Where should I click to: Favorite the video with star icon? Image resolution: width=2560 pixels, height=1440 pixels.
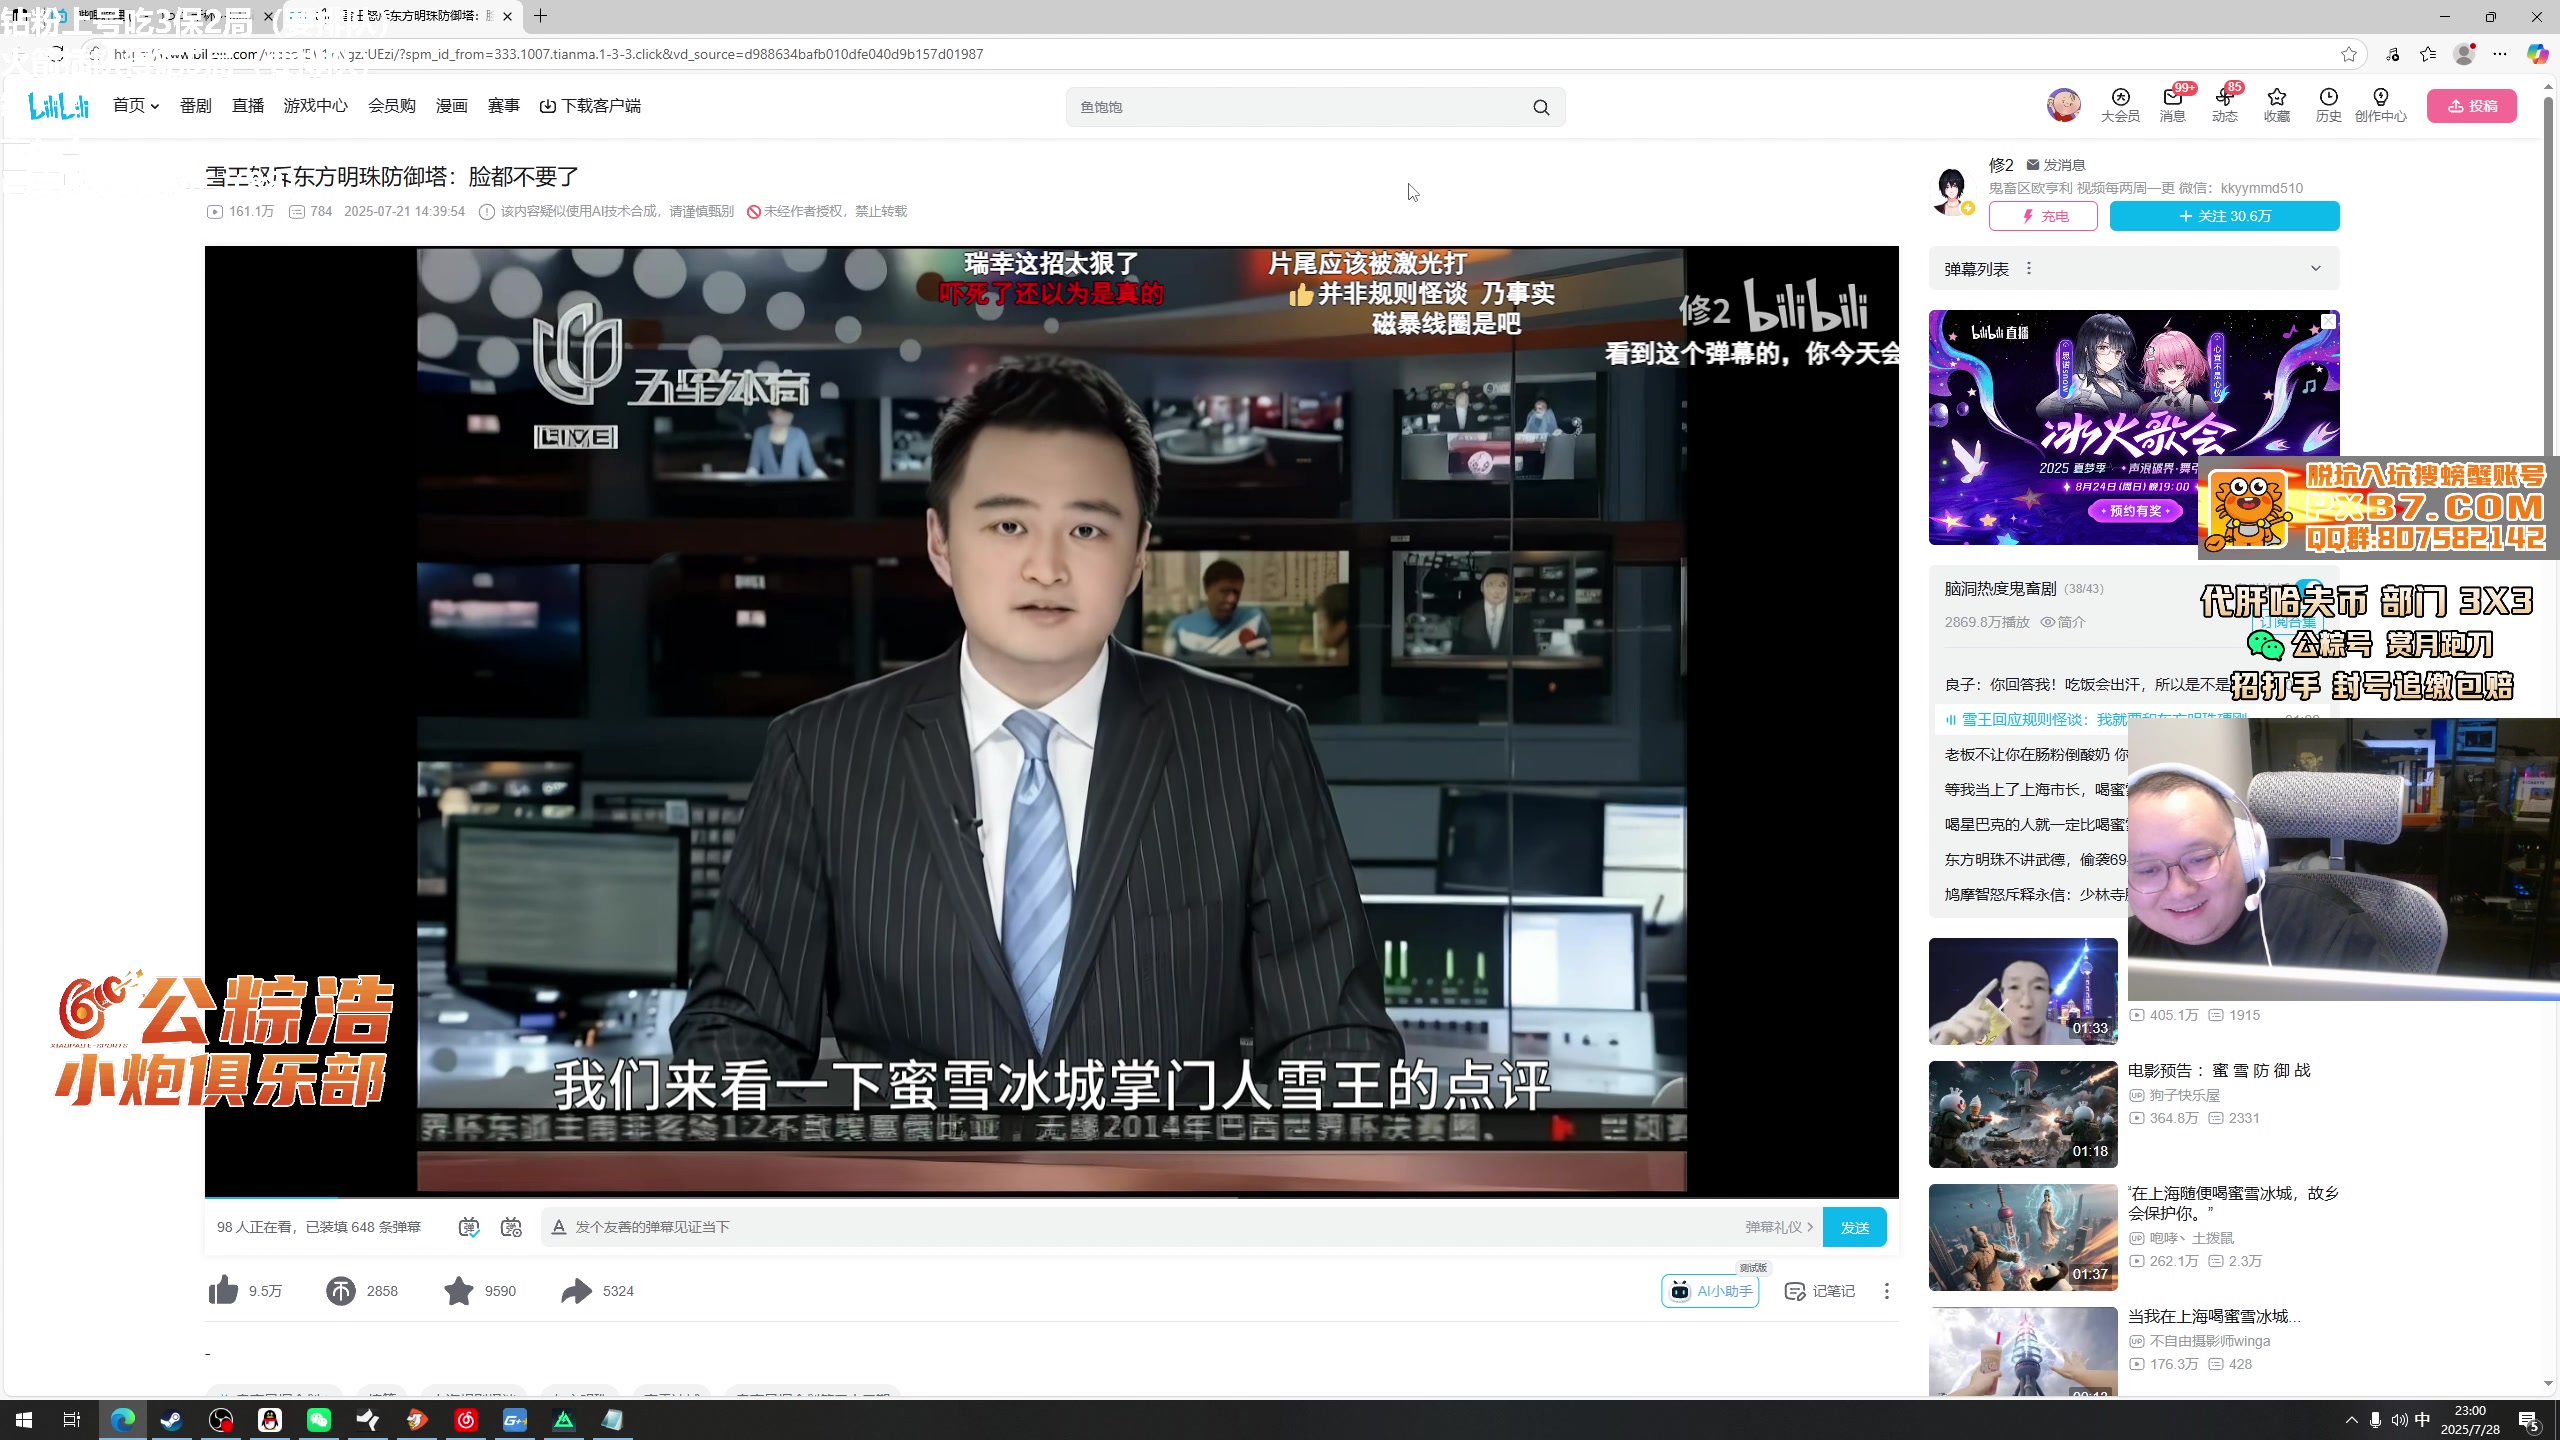[459, 1290]
